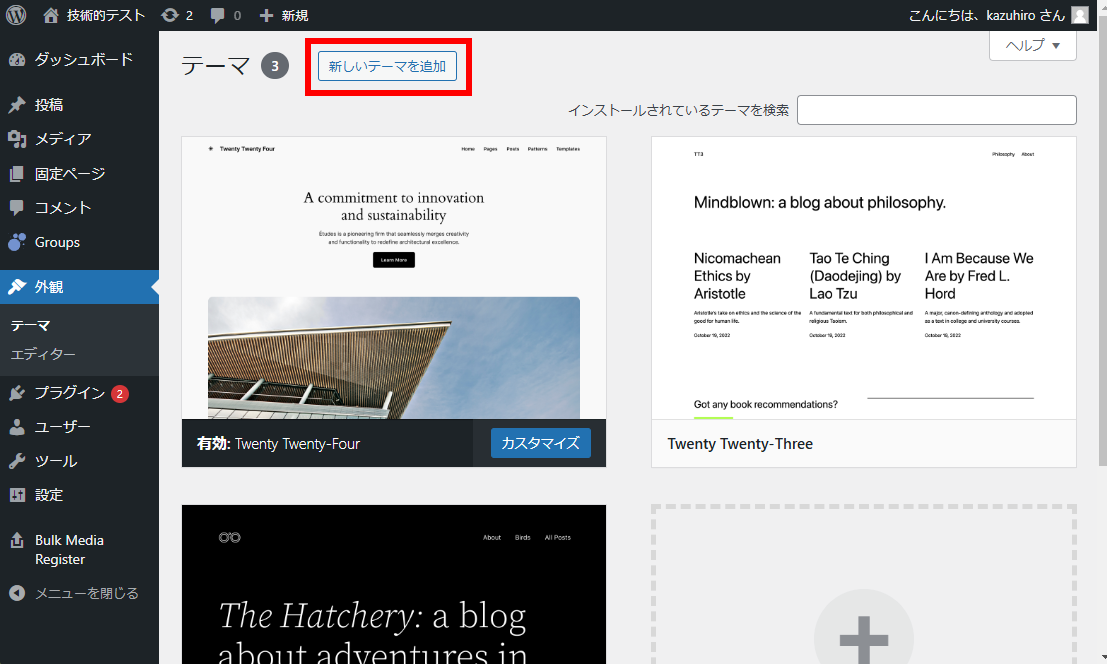Click the large plus icon to add theme

coord(863,630)
